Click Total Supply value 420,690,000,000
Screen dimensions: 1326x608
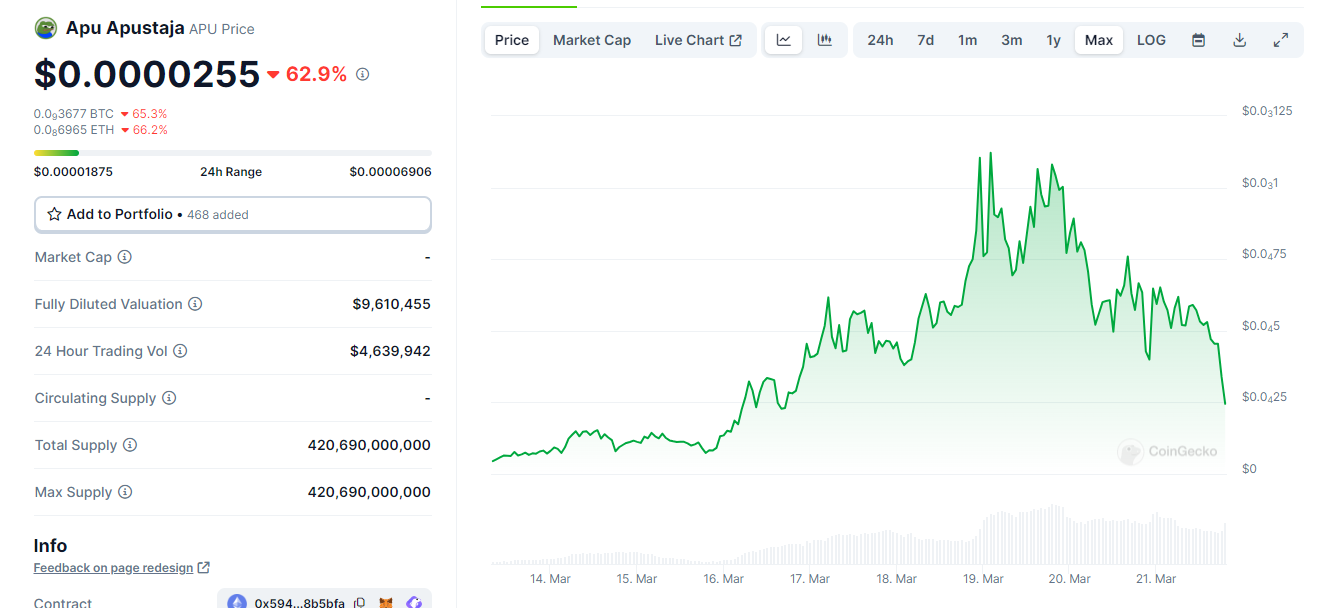click(369, 445)
